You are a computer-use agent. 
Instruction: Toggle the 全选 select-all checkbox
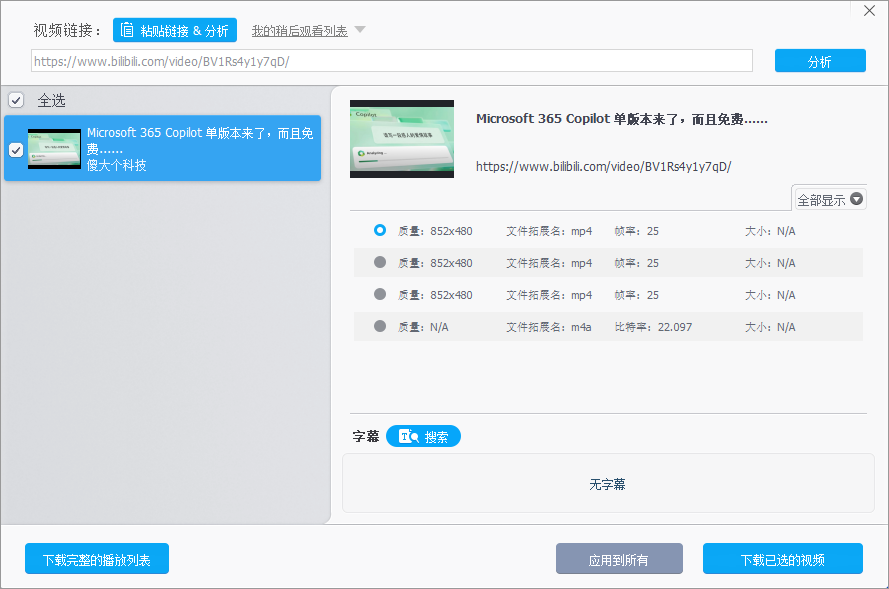16,100
